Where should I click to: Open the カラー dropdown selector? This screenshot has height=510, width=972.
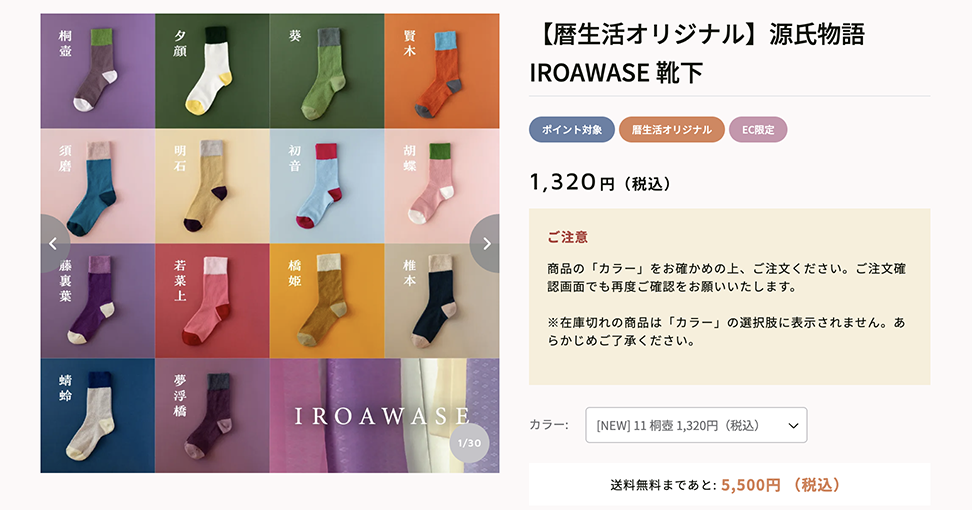(x=696, y=425)
